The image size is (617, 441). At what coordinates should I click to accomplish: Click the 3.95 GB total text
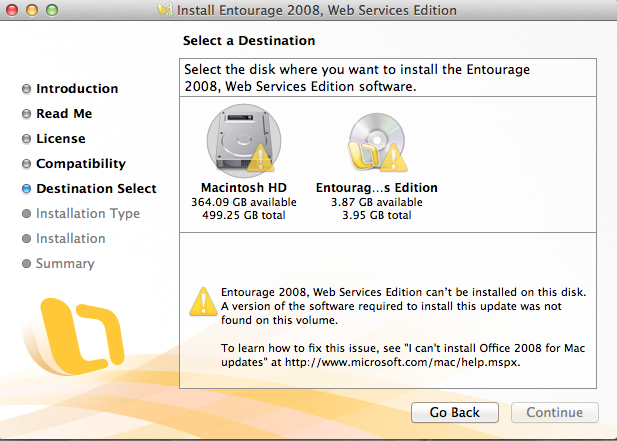377,215
